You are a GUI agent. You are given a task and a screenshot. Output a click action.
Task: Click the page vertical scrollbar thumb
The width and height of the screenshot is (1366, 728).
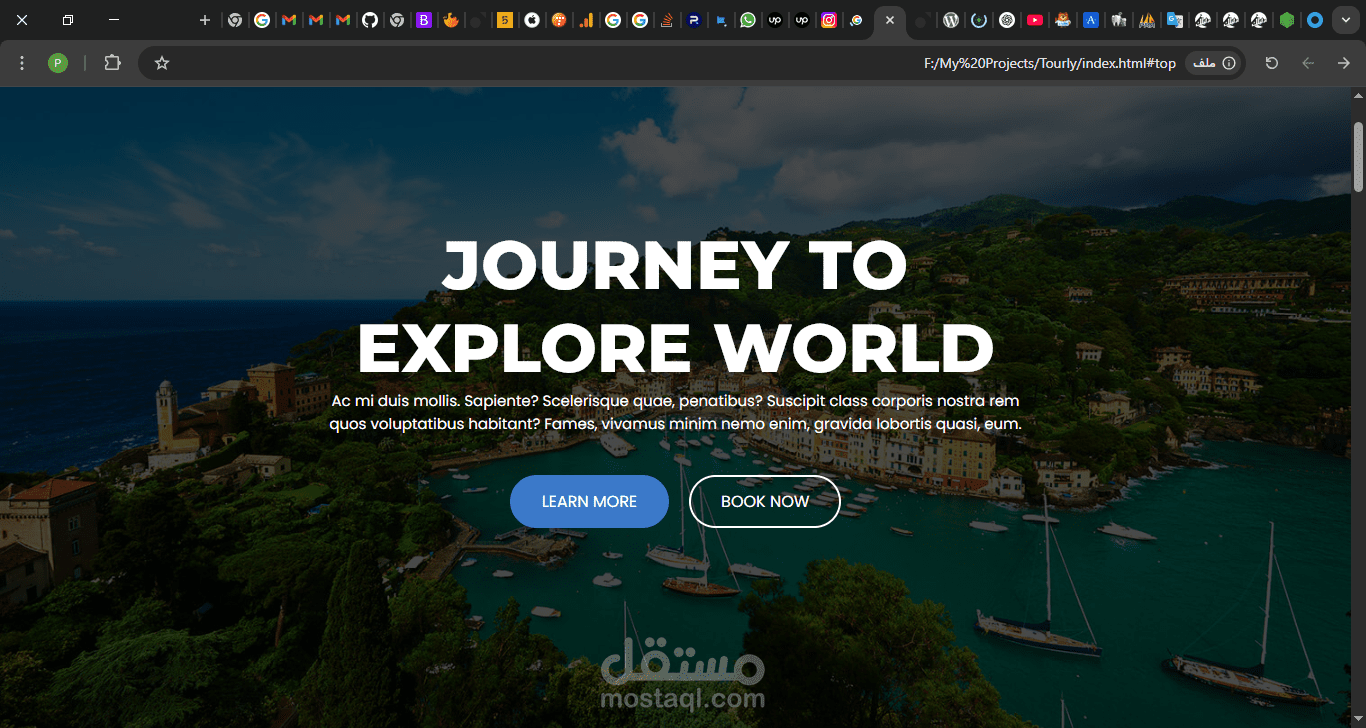click(1358, 155)
